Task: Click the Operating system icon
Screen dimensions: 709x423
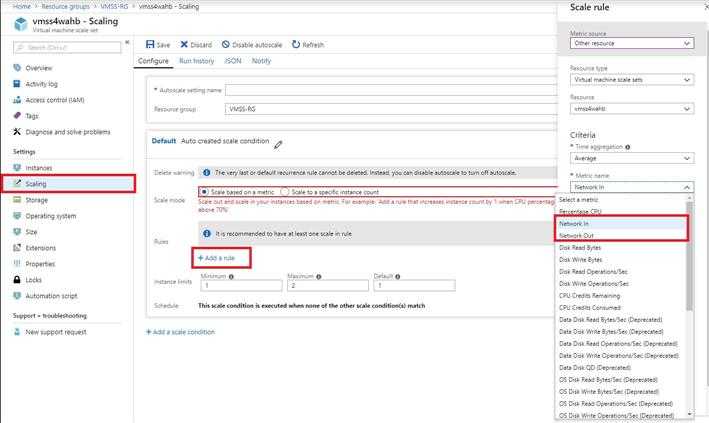Action: click(x=17, y=216)
